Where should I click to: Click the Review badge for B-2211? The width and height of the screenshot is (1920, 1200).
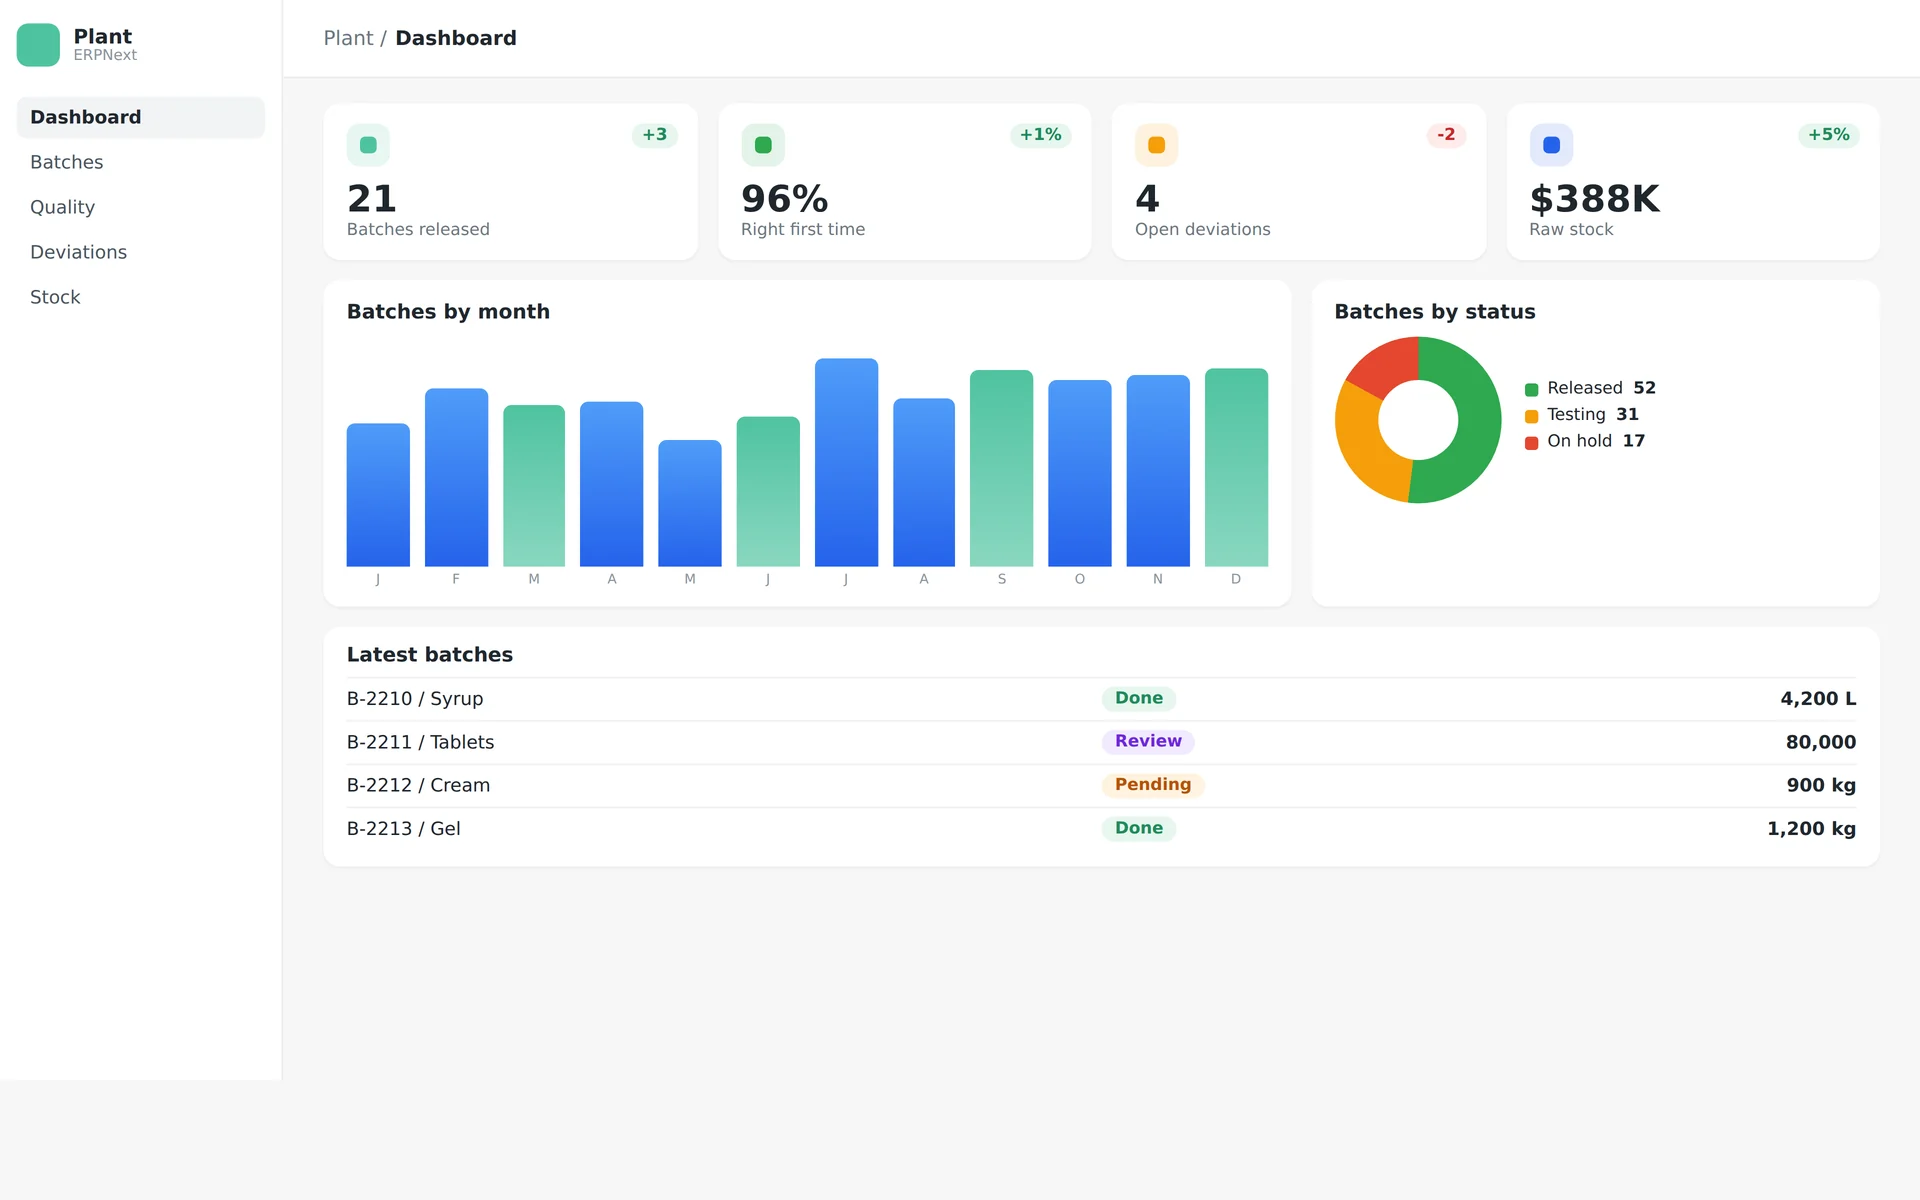(x=1148, y=742)
